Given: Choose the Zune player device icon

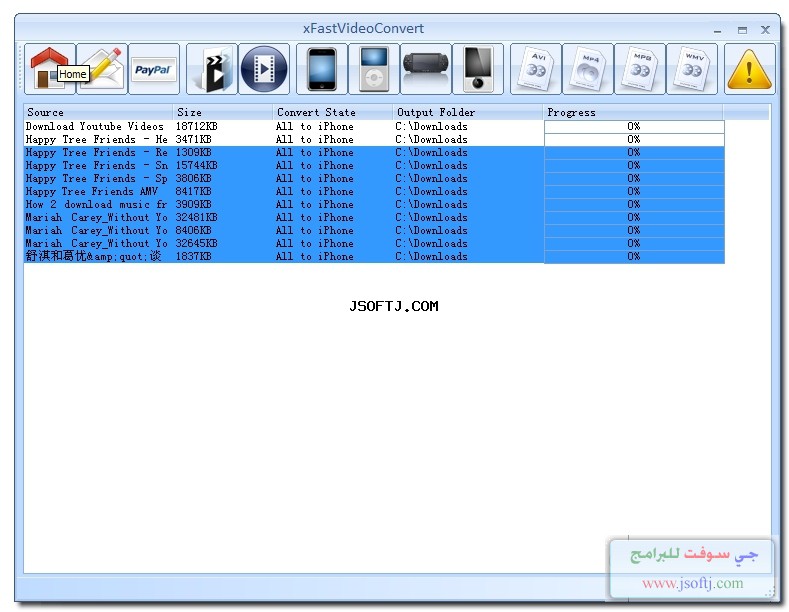Looking at the screenshot, I should tap(478, 68).
